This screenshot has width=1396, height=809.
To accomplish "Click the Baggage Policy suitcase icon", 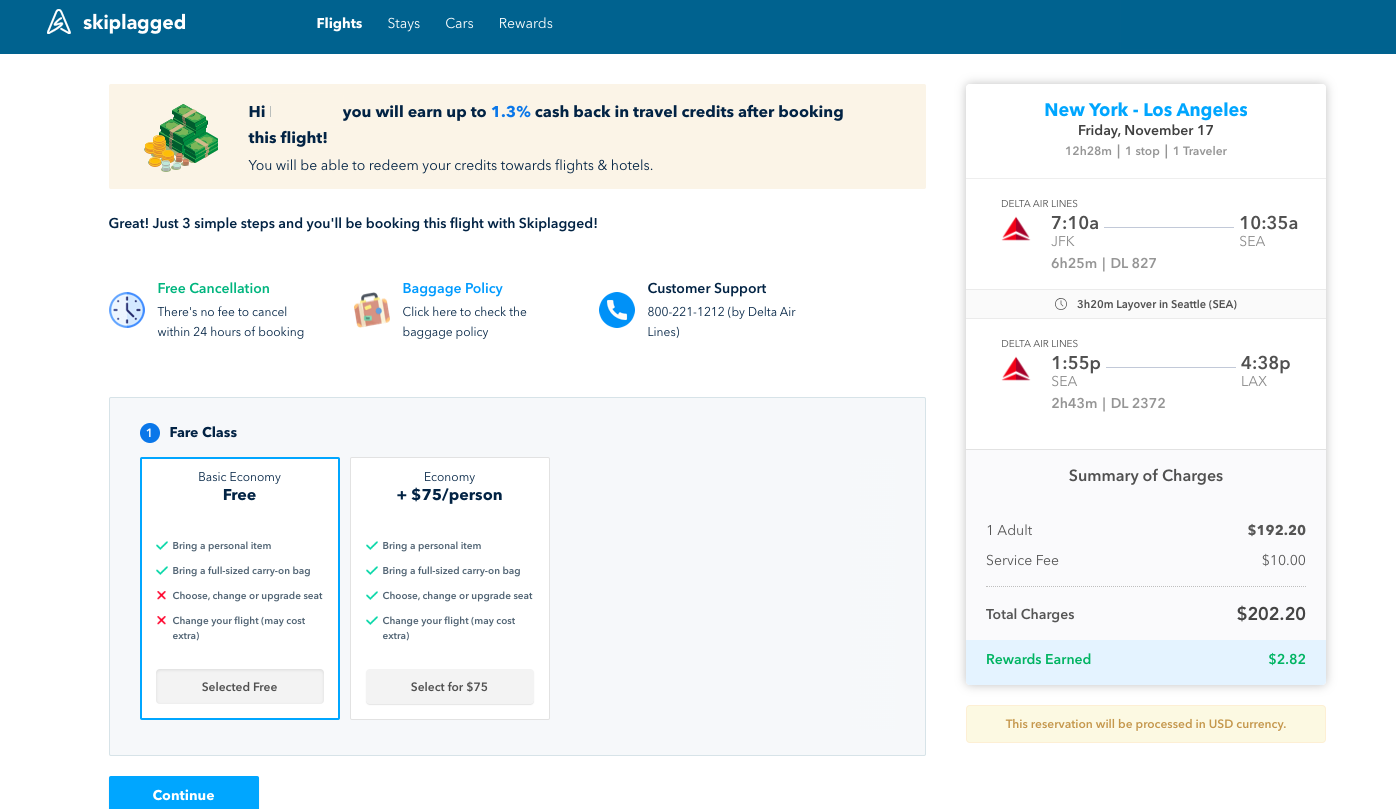I will (x=372, y=310).
